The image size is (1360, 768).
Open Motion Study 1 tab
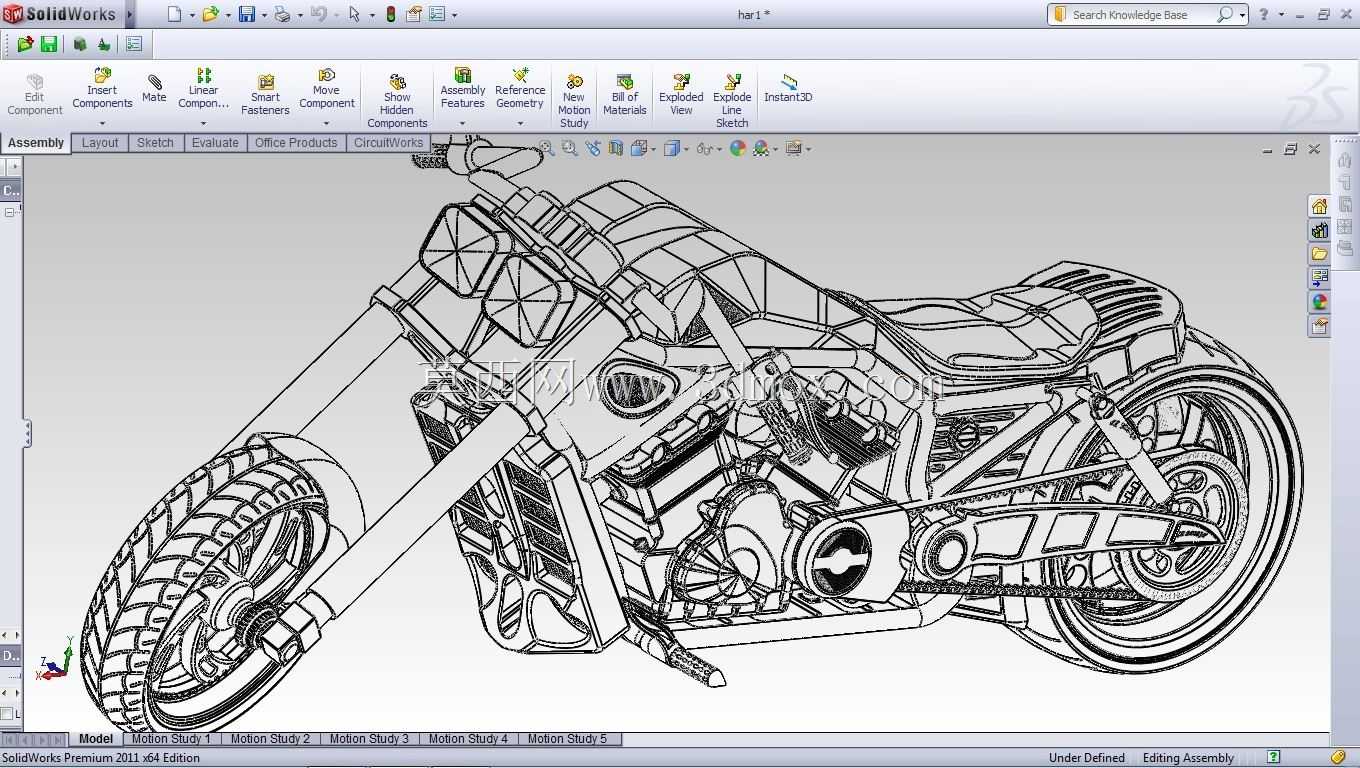click(171, 739)
